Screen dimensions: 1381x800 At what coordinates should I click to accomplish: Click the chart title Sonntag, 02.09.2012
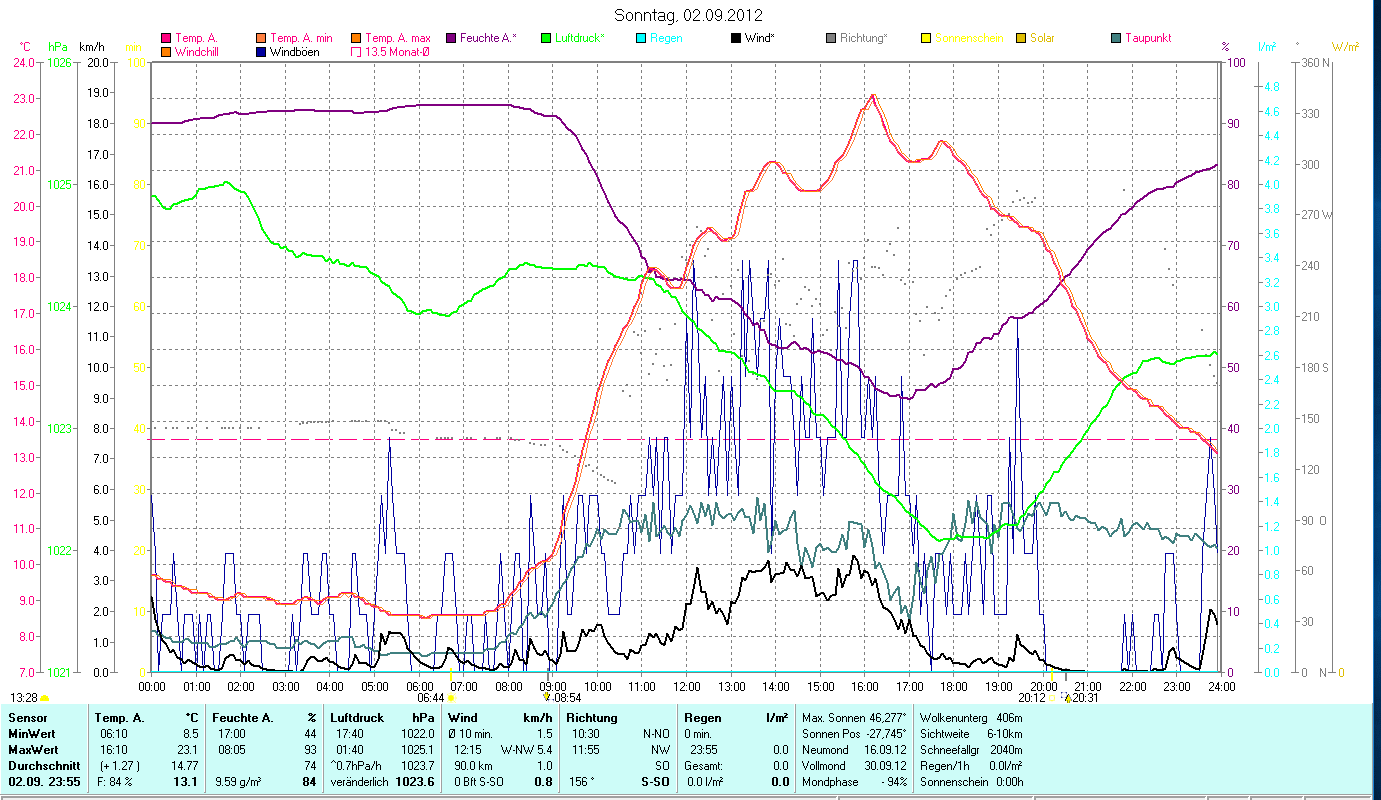point(689,15)
